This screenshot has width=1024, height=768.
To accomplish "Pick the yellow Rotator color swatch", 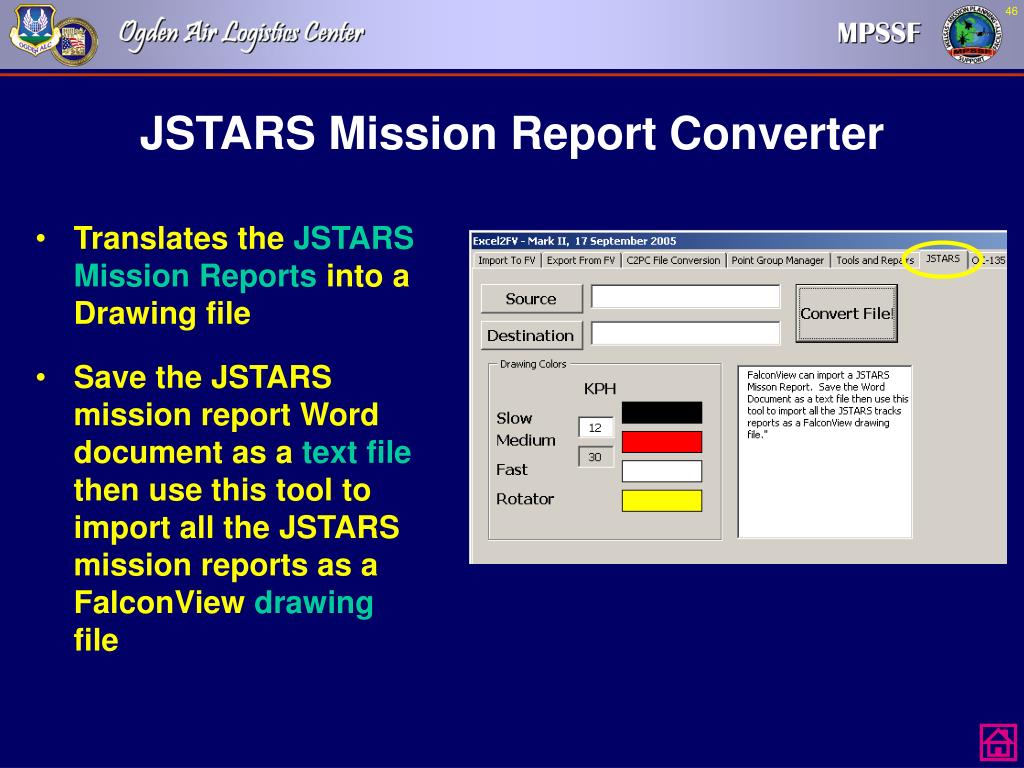I will click(662, 501).
